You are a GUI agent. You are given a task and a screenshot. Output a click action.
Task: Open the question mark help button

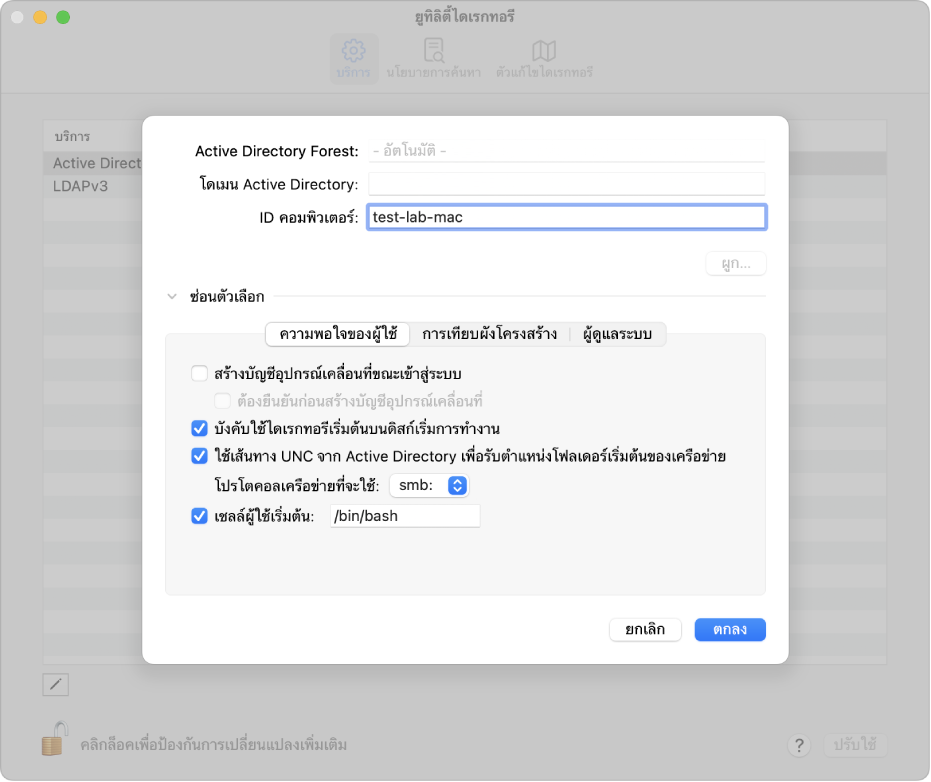[x=799, y=745]
